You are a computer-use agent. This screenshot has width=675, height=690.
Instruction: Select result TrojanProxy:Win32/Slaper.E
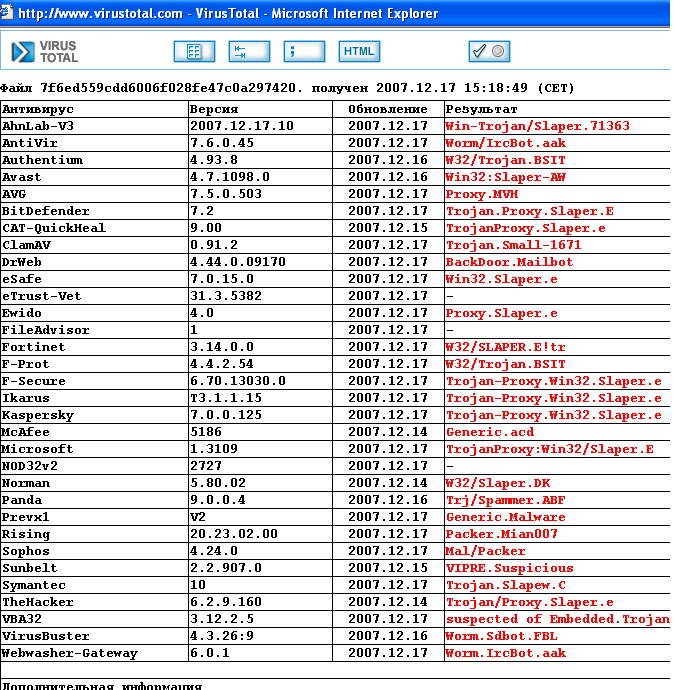pos(549,449)
